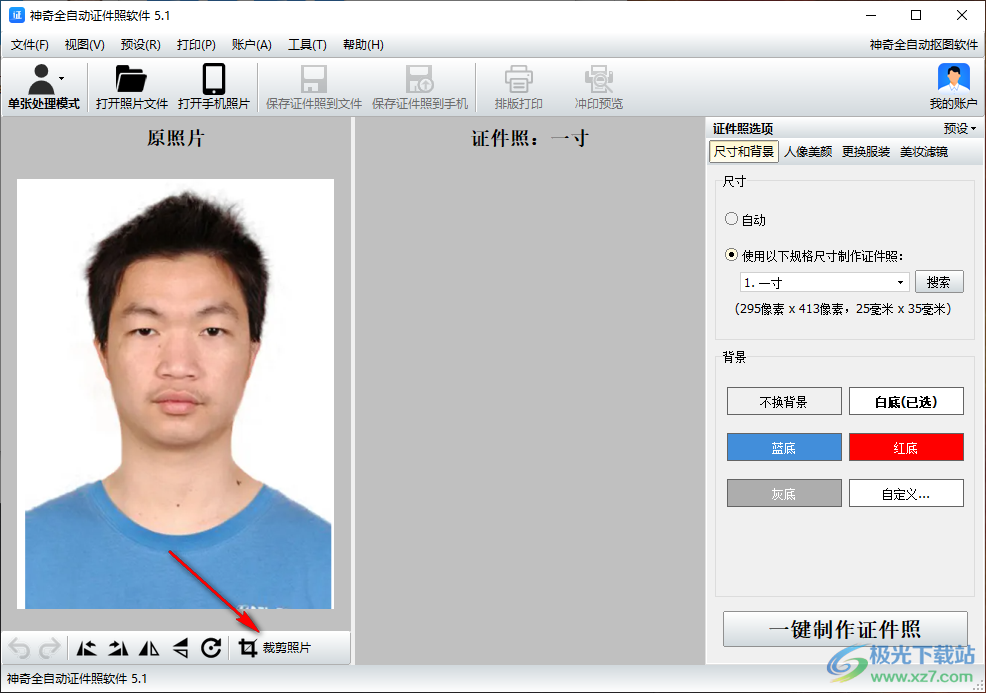Click the horizontal flip icon

pyautogui.click(x=148, y=648)
